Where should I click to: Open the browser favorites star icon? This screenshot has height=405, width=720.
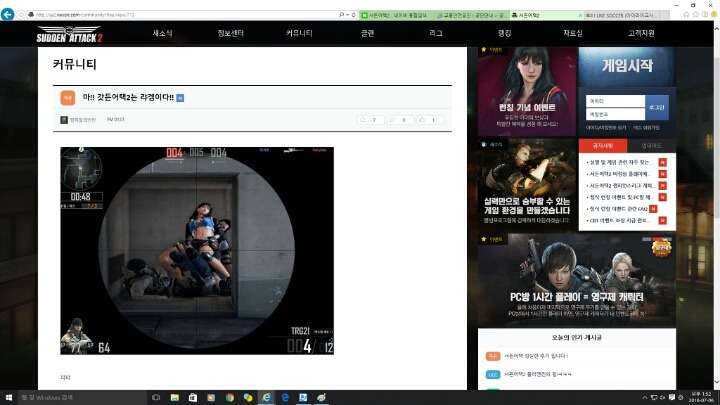point(696,15)
